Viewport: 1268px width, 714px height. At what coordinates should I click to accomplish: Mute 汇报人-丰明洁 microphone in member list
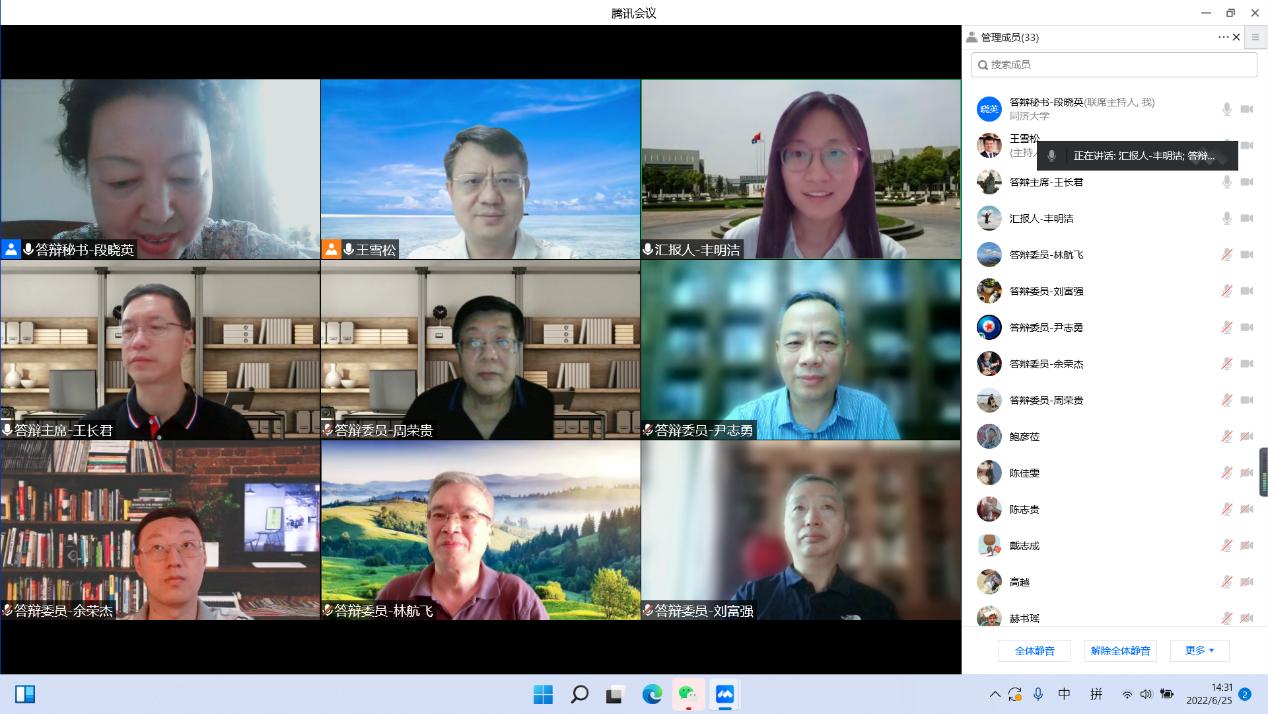click(1226, 218)
